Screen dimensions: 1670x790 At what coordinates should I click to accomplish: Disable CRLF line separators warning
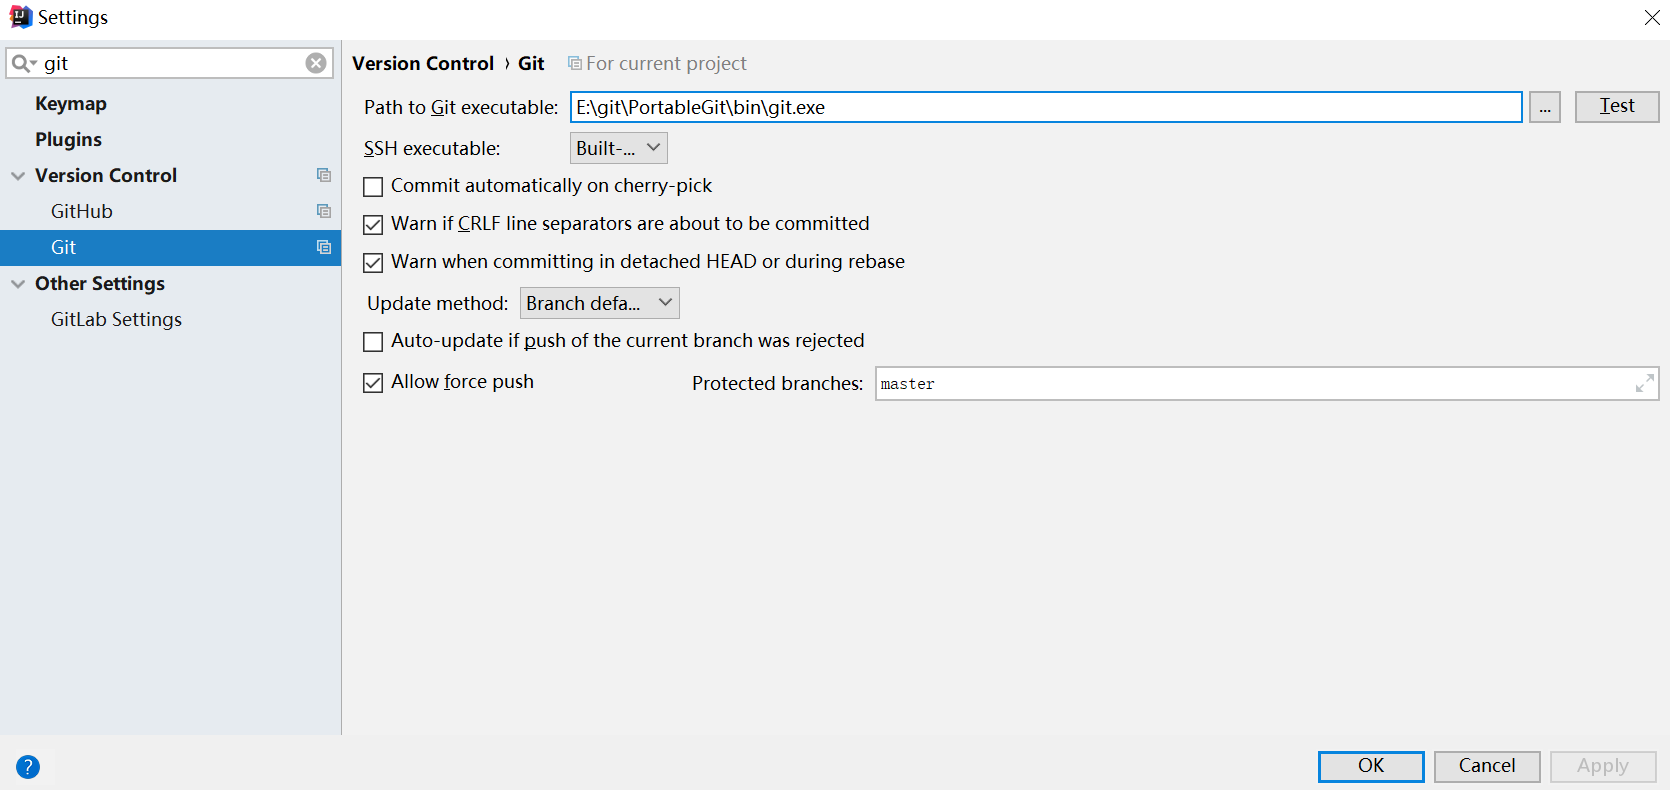point(373,224)
